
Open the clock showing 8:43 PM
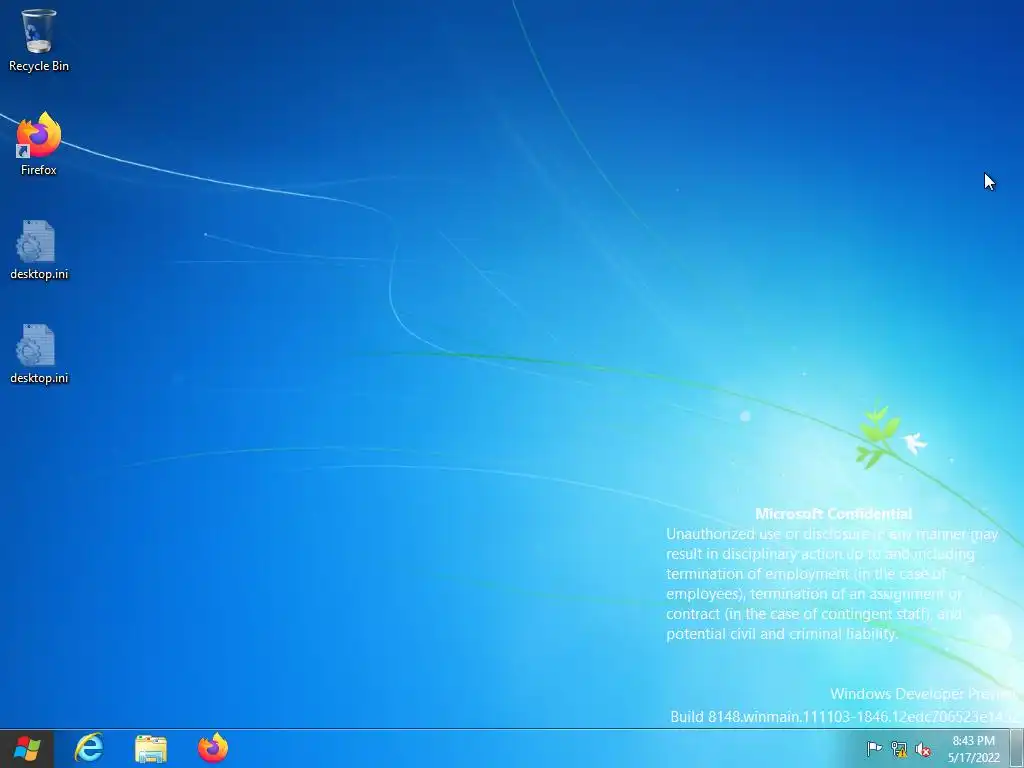(x=974, y=749)
